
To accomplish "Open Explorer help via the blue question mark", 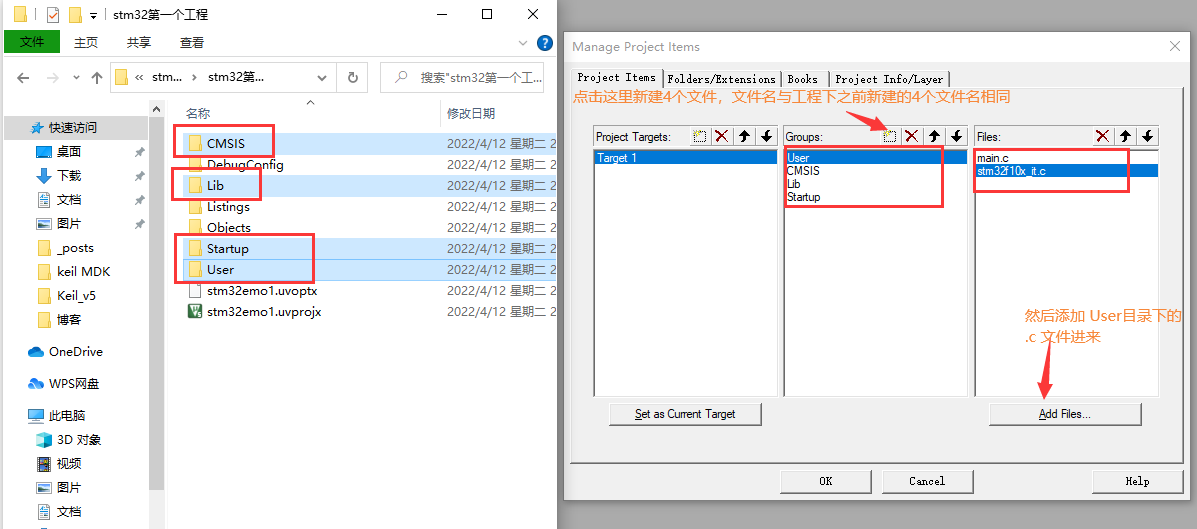I will coord(545,43).
